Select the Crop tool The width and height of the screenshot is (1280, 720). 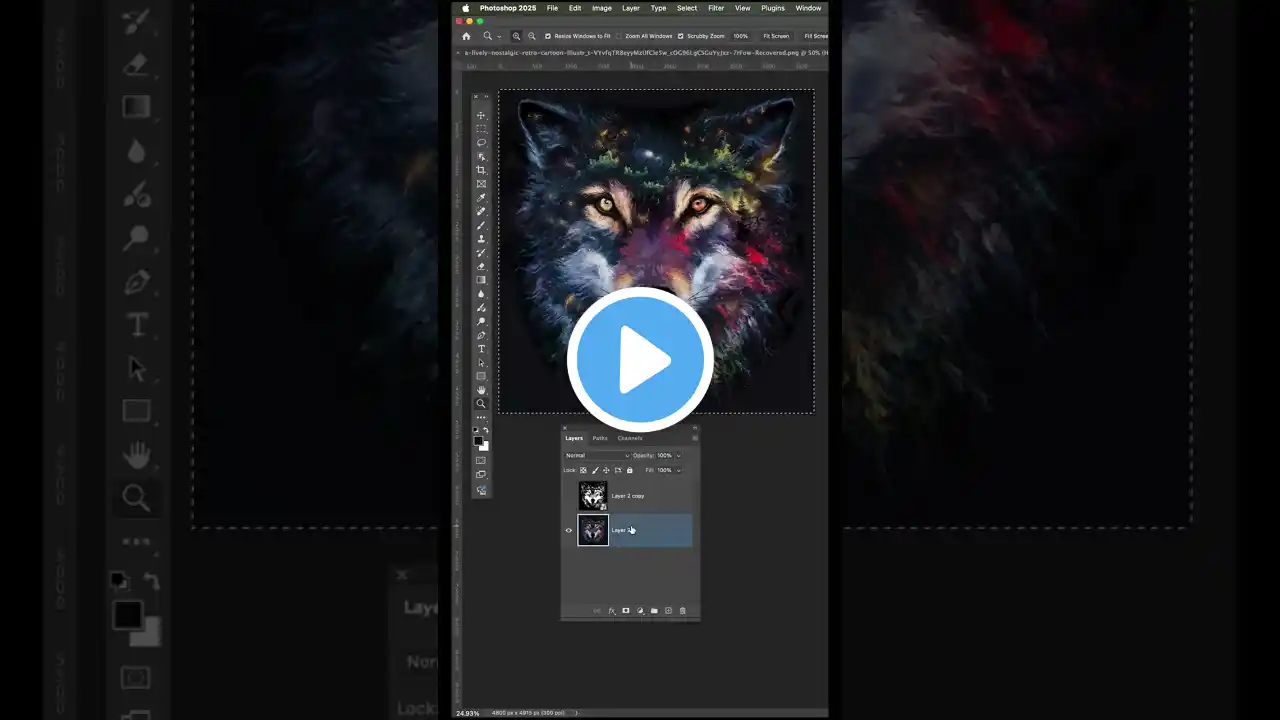(481, 170)
